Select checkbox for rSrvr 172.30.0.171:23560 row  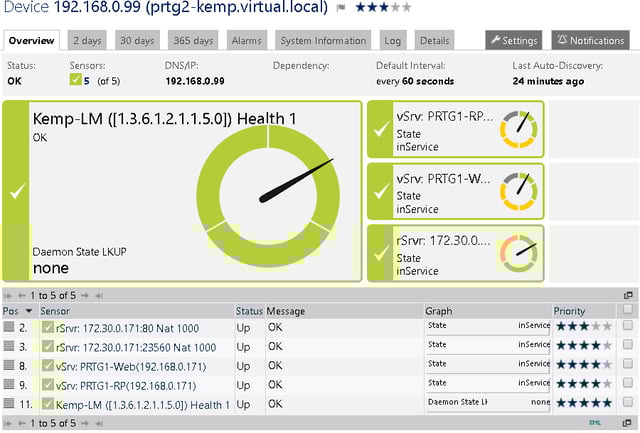coord(628,344)
